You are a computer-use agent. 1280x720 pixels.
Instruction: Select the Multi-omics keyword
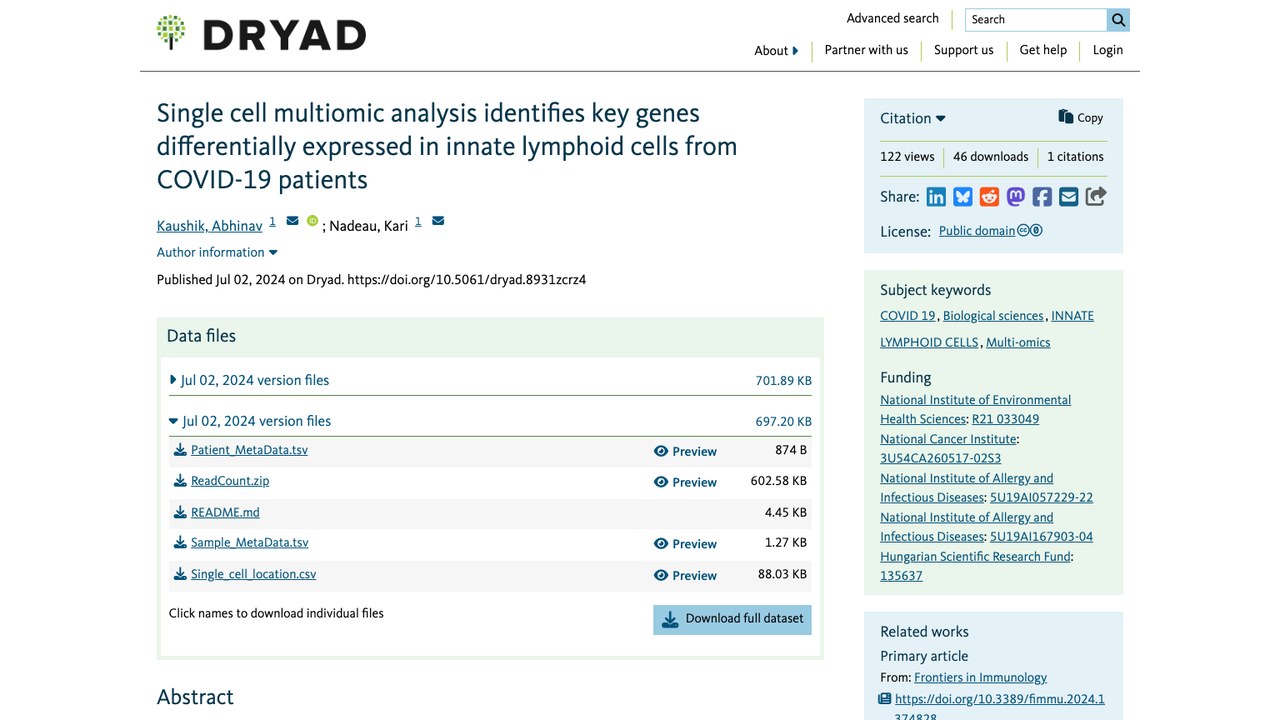[x=1018, y=342]
